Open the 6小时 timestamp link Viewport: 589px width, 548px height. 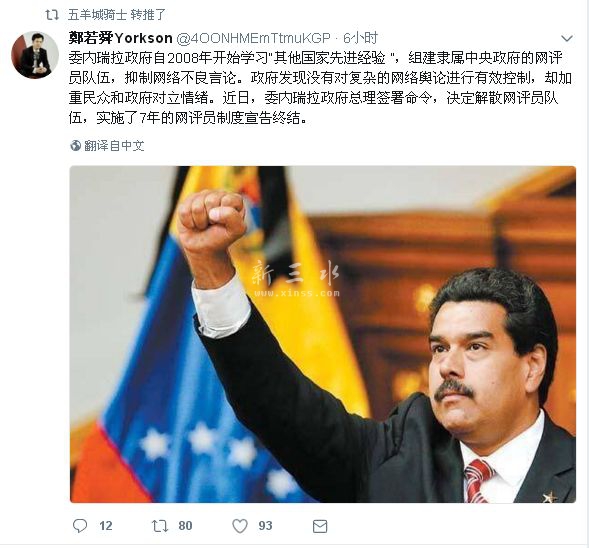360,38
